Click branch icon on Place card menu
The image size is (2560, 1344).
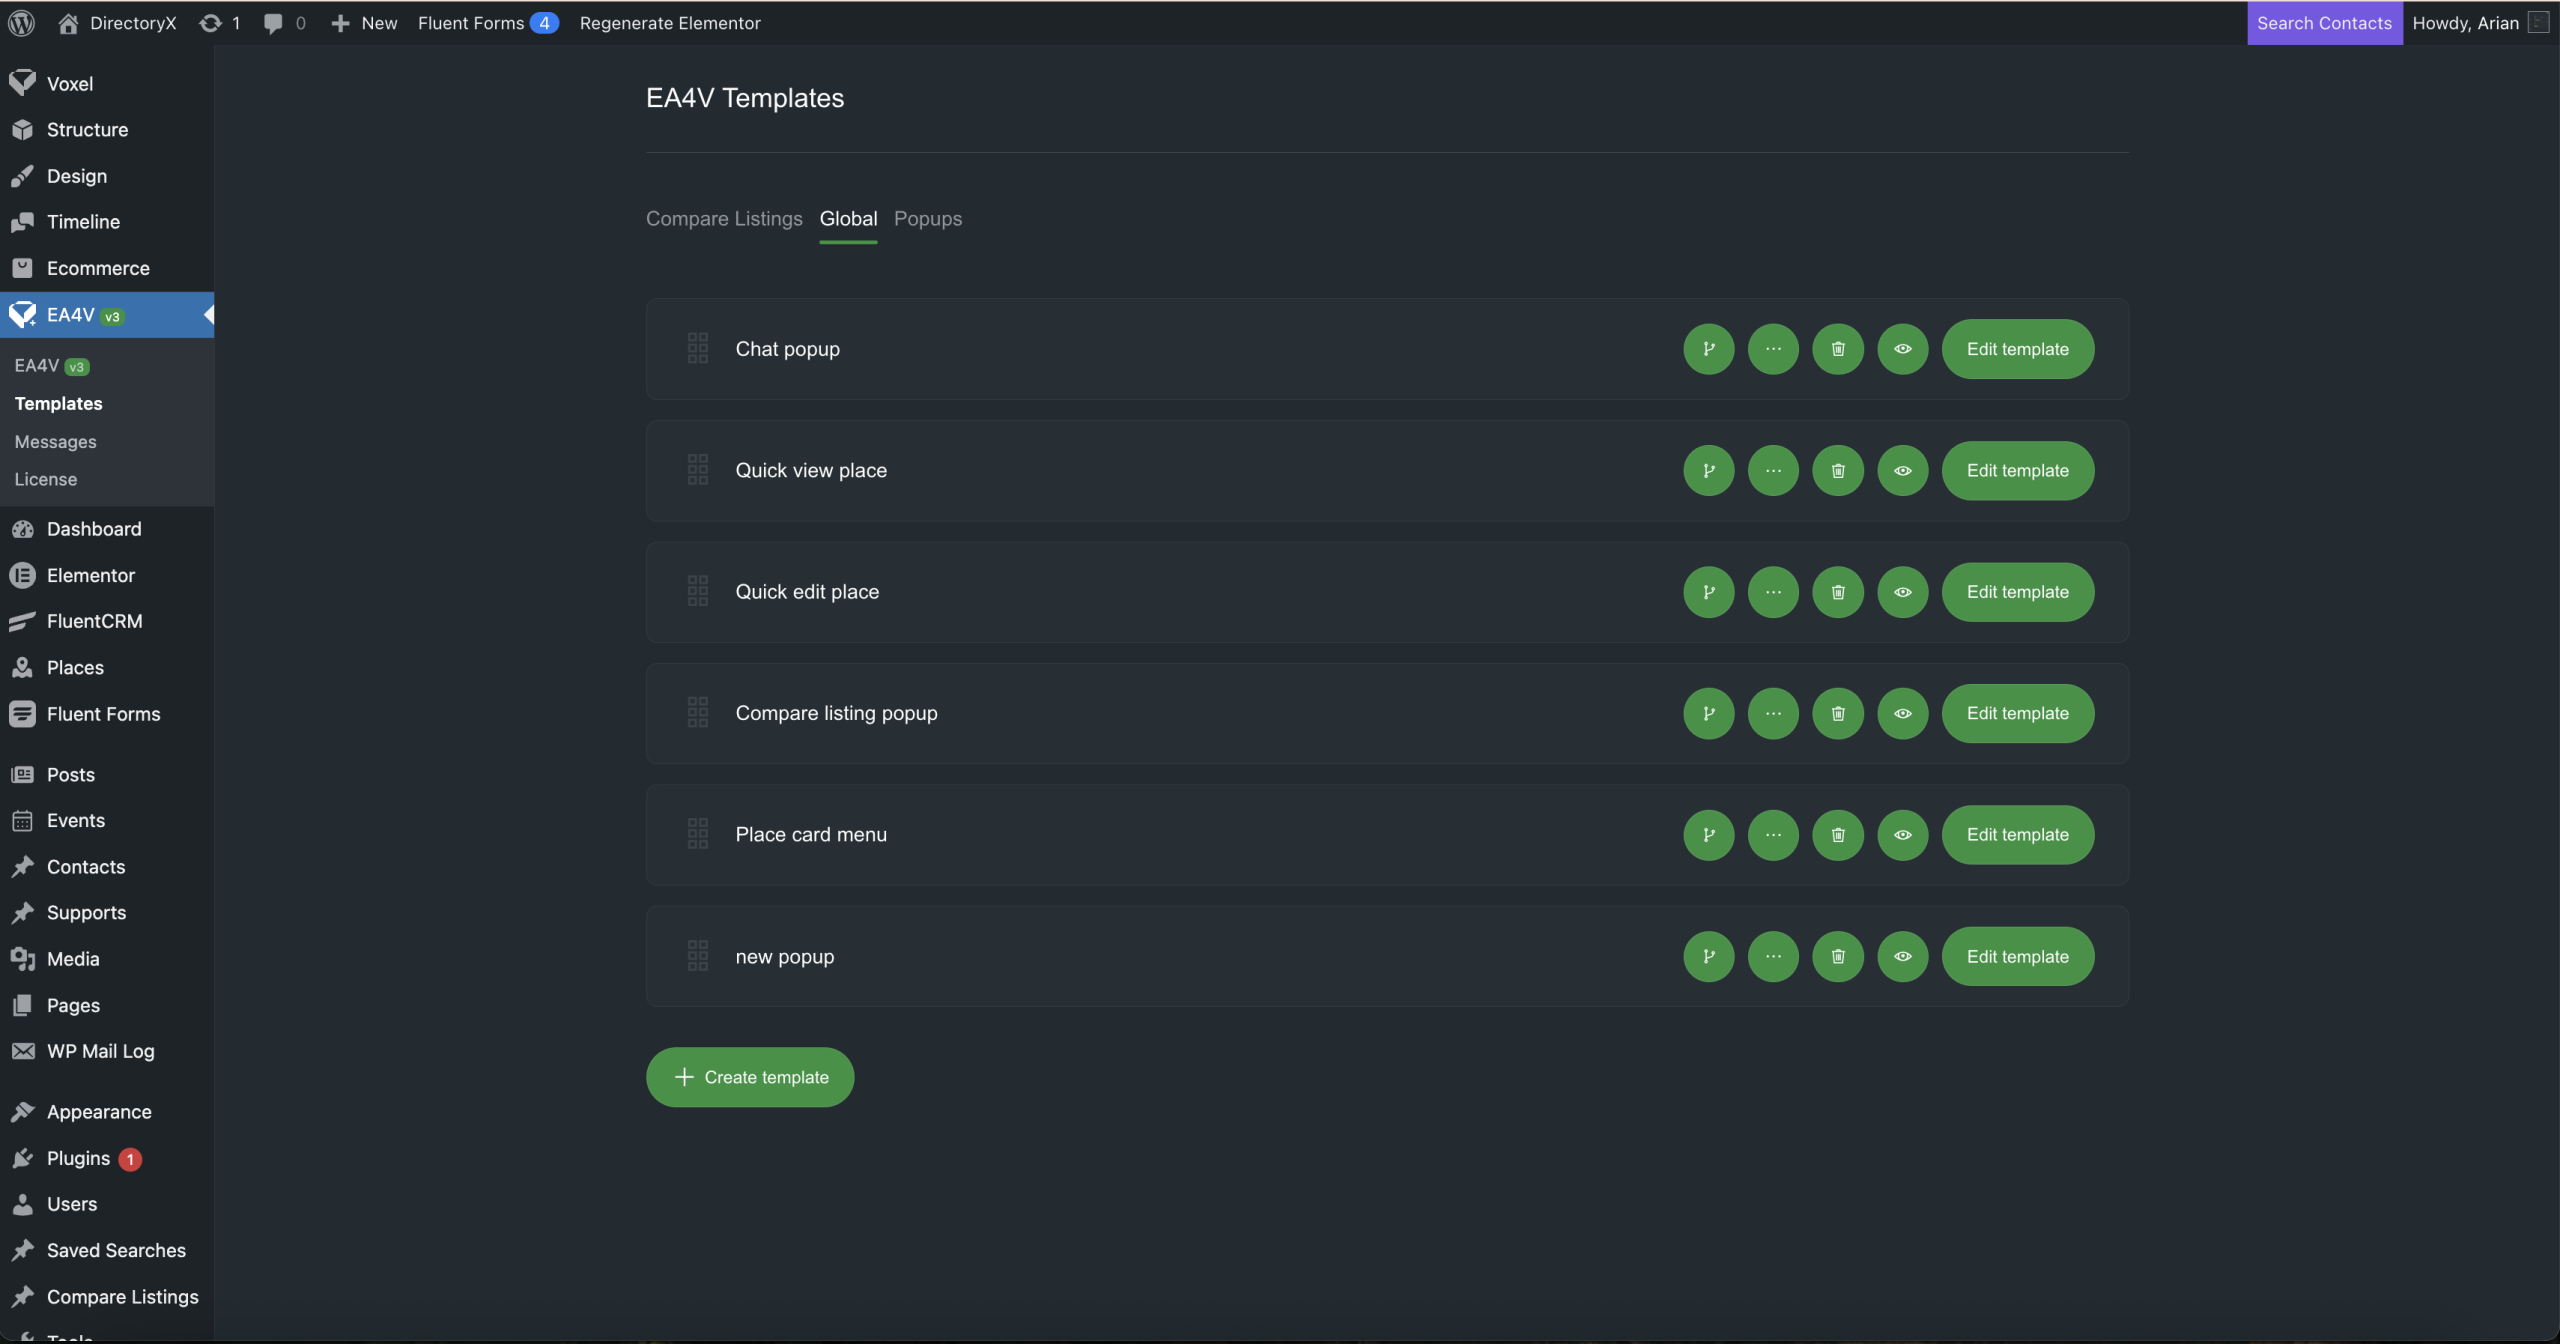[1708, 834]
